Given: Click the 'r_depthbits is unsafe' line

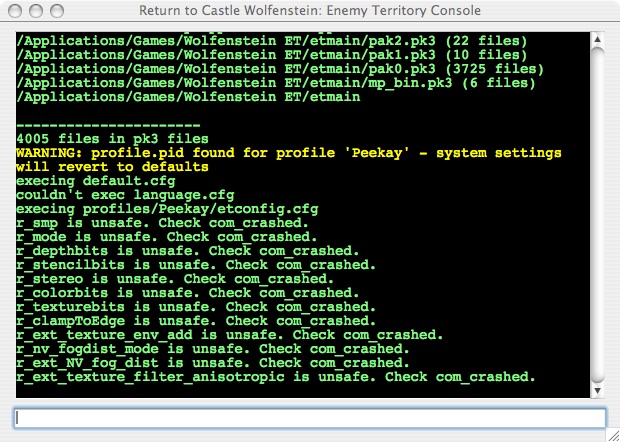Looking at the screenshot, I should click(x=187, y=251).
